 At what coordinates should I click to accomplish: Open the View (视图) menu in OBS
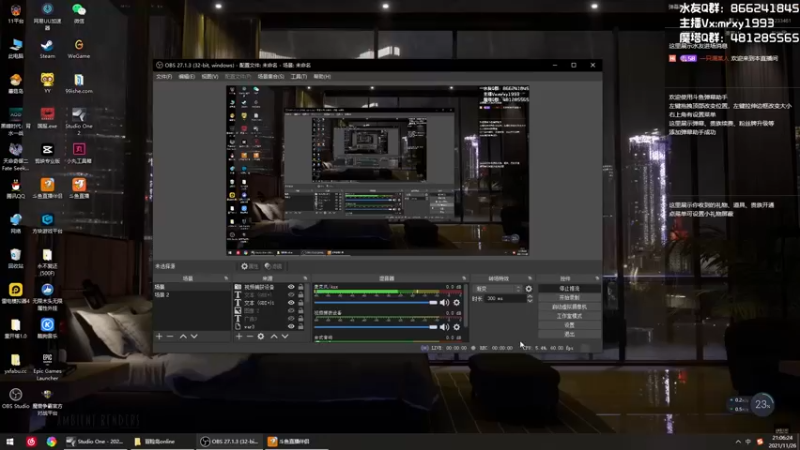click(x=210, y=77)
